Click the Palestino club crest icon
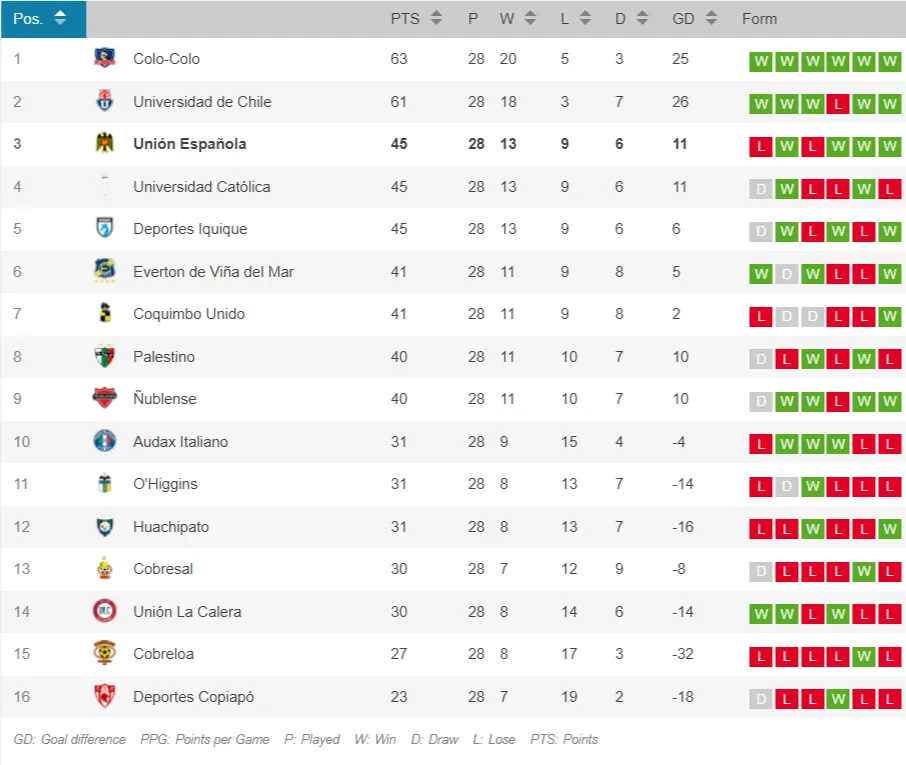 tap(104, 356)
